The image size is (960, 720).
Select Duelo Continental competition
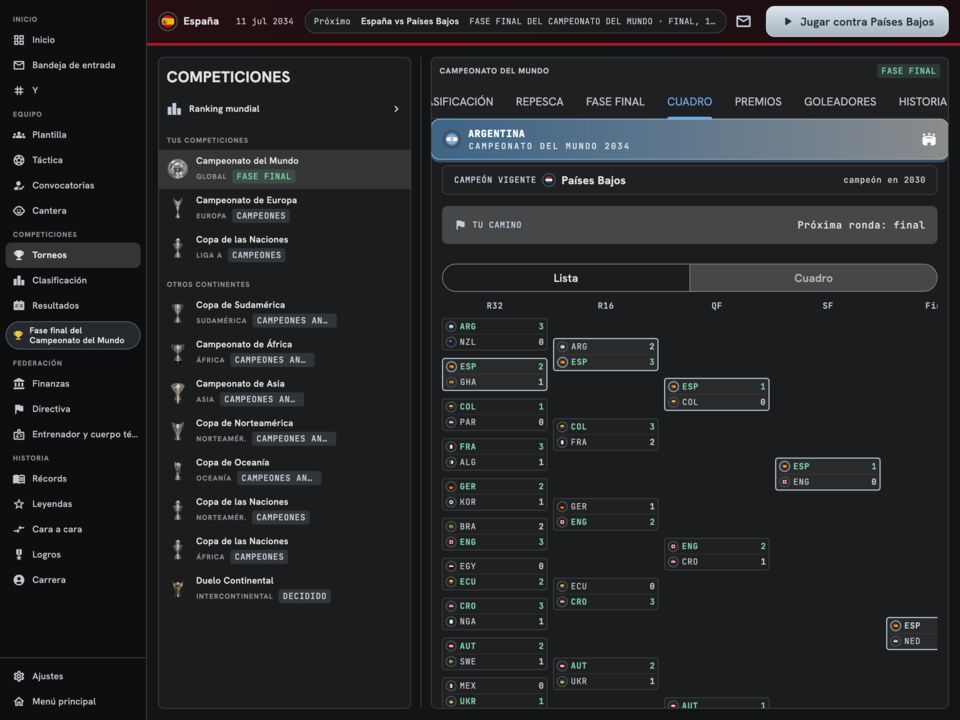click(285, 589)
